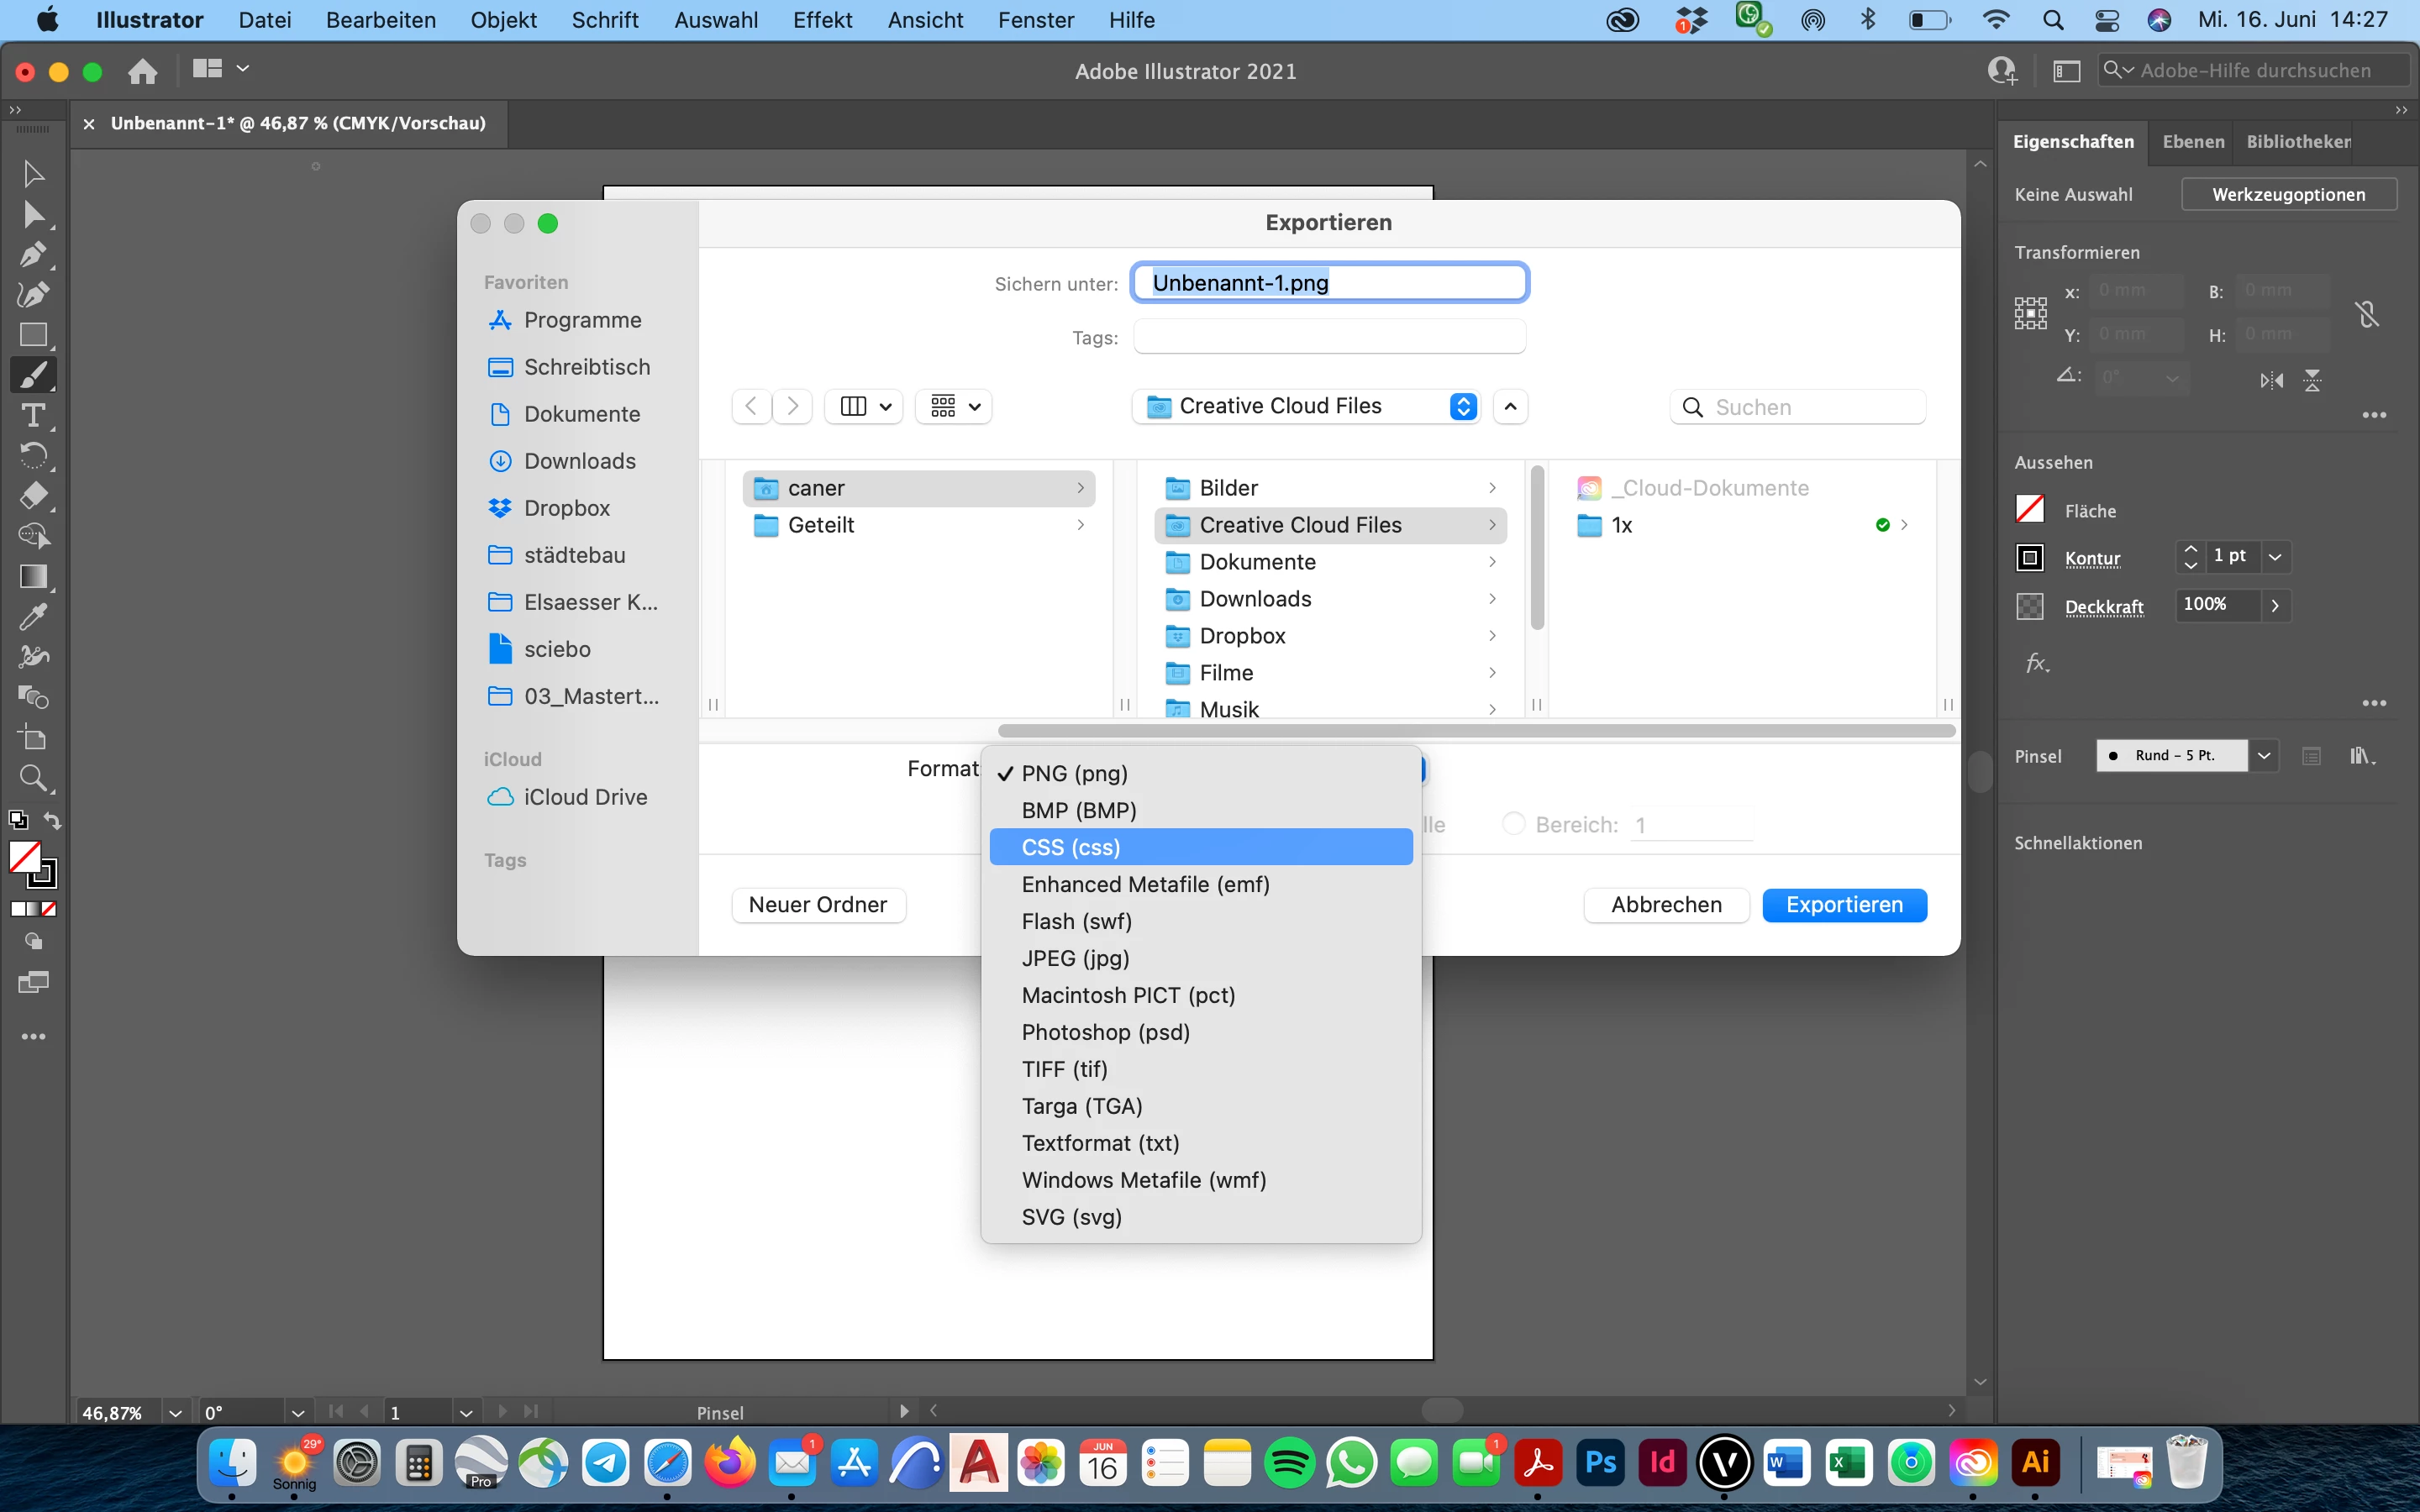Select the Zoom tool
The height and width of the screenshot is (1512, 2420).
click(33, 778)
